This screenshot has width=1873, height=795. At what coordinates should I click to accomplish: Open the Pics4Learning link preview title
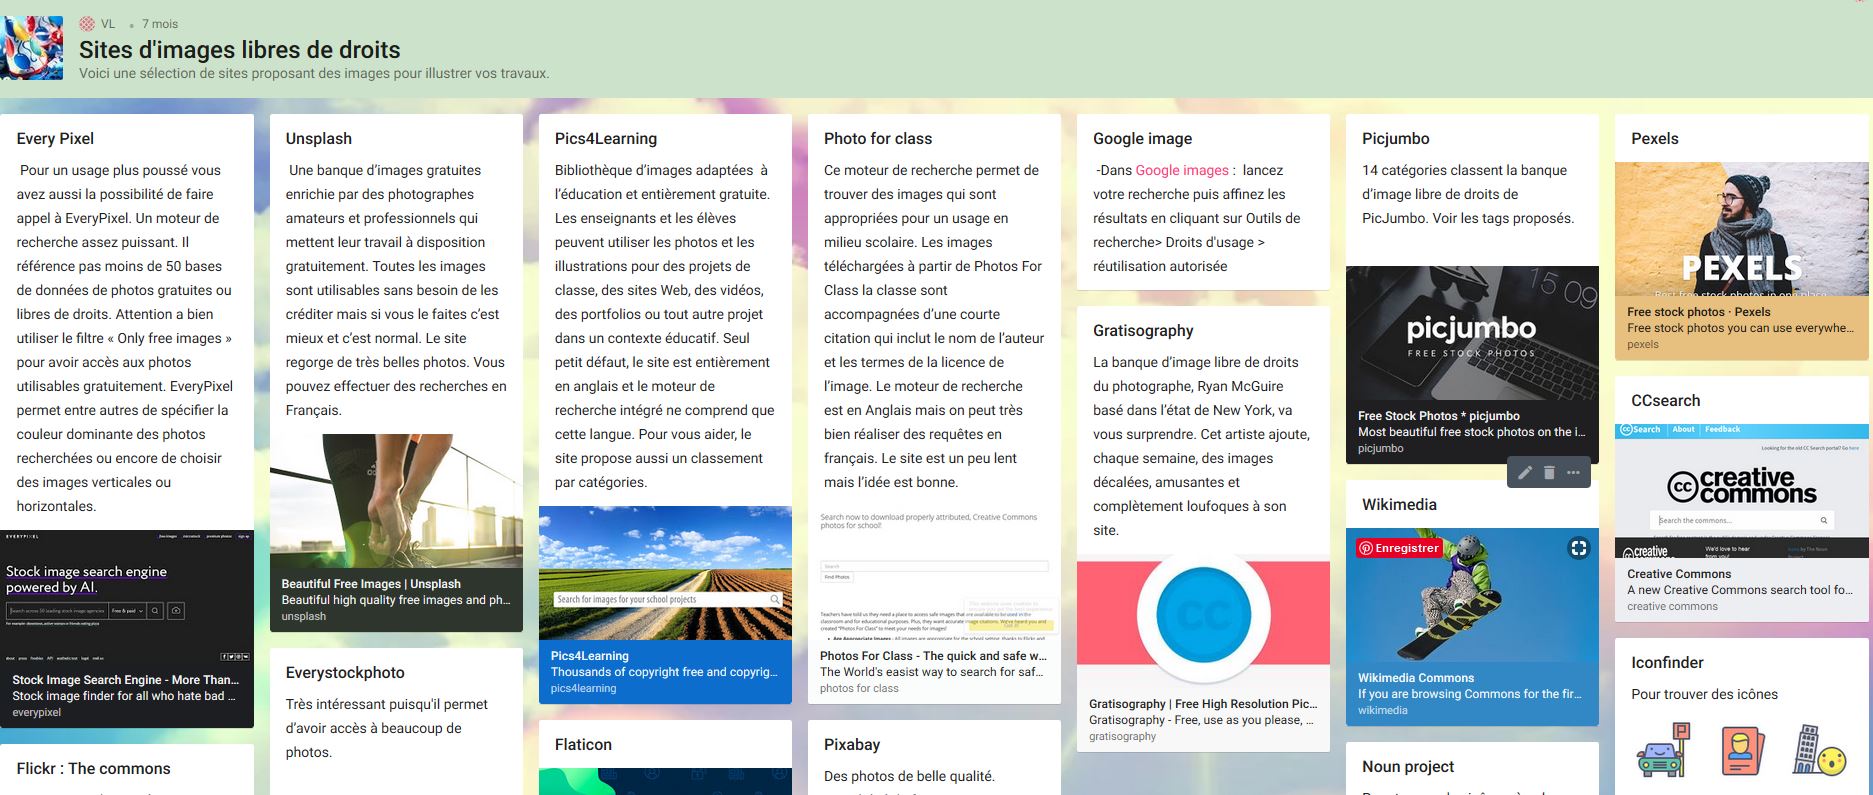589,656
